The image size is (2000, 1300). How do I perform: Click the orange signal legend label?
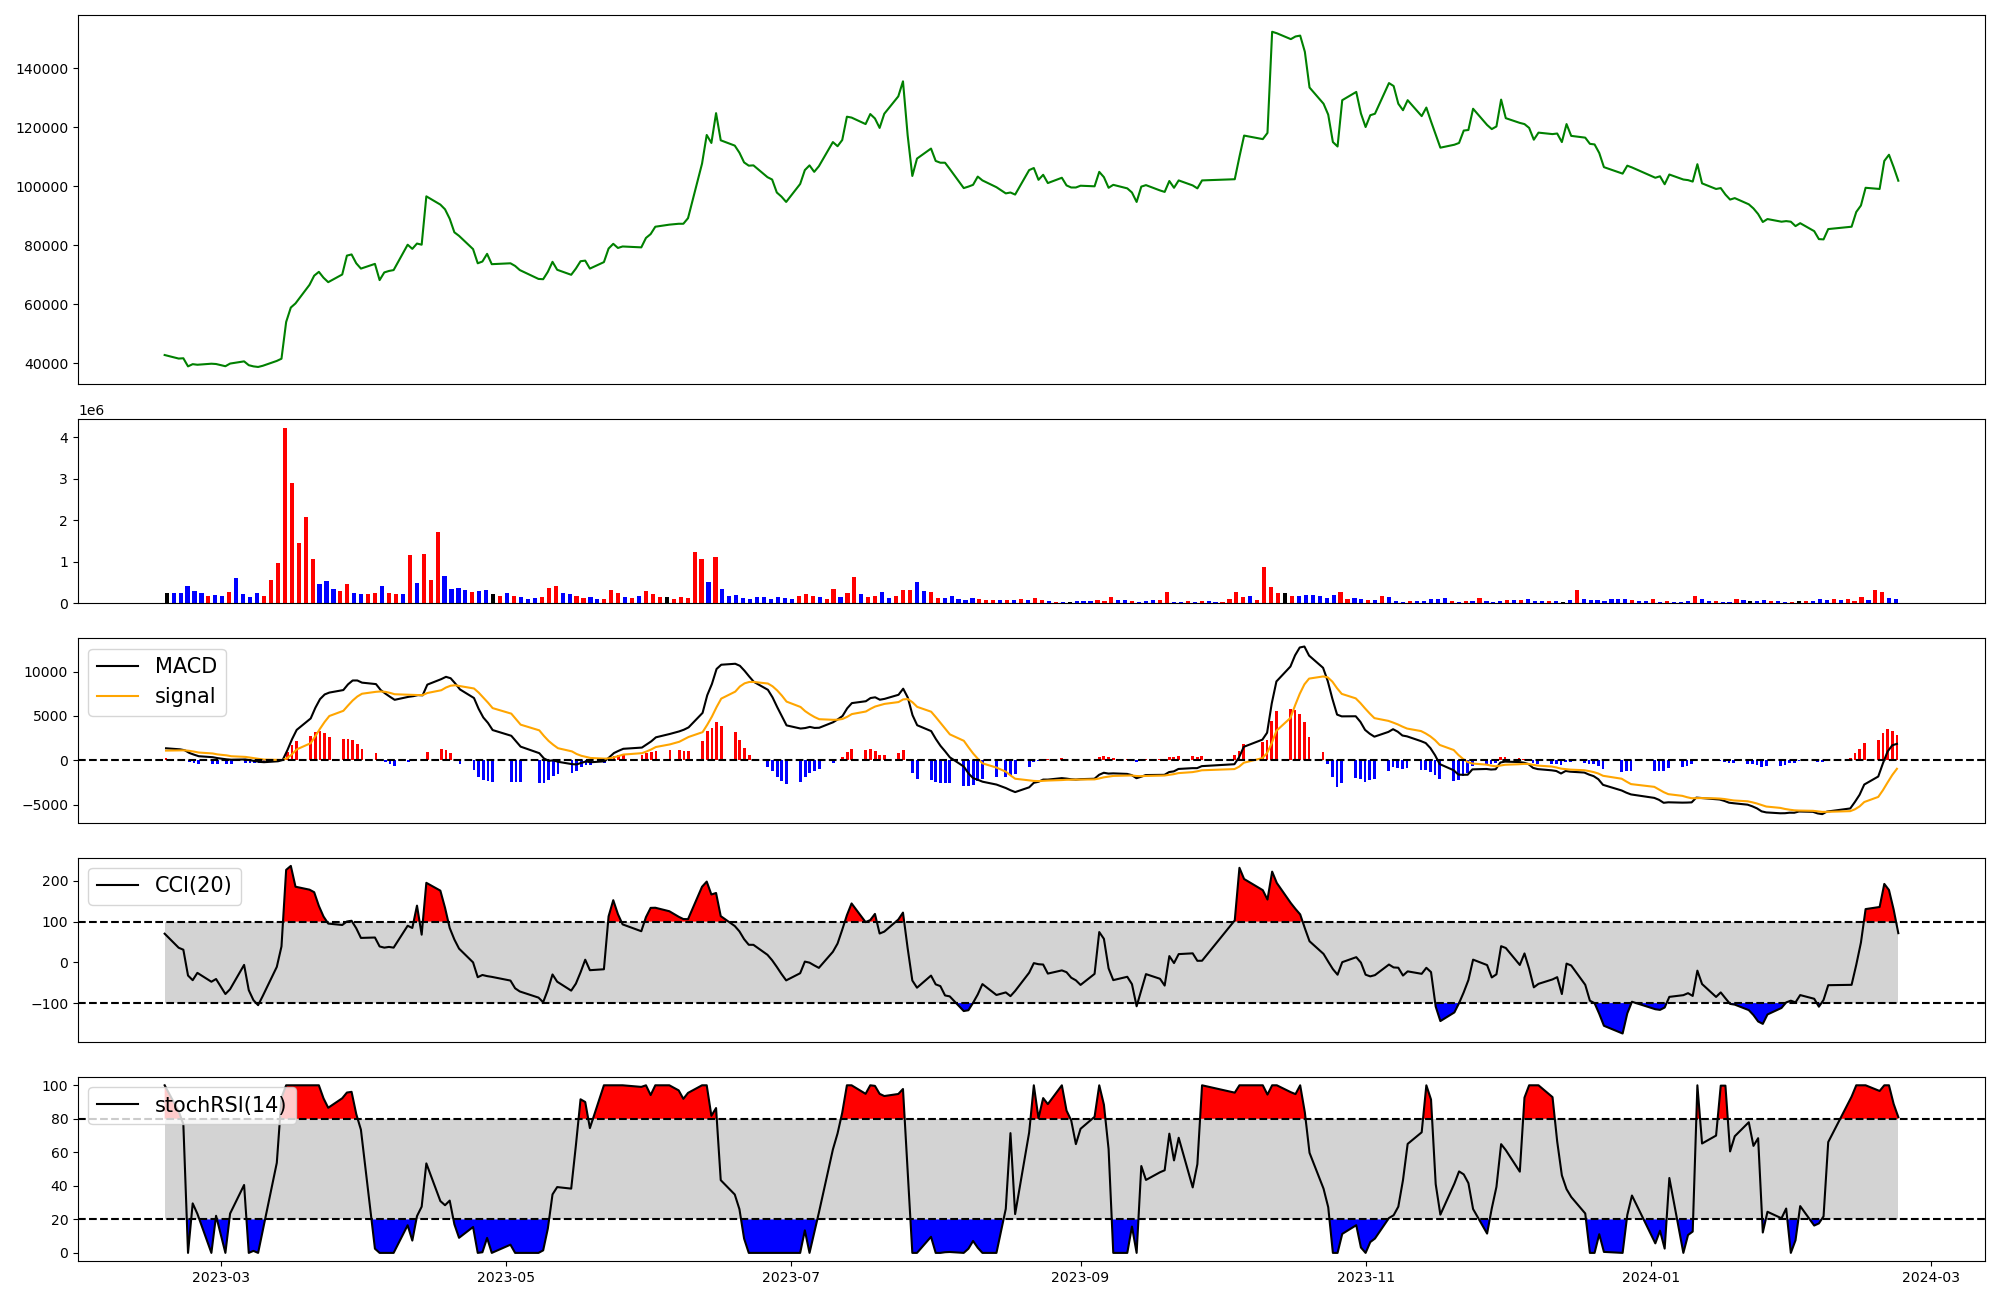[185, 696]
